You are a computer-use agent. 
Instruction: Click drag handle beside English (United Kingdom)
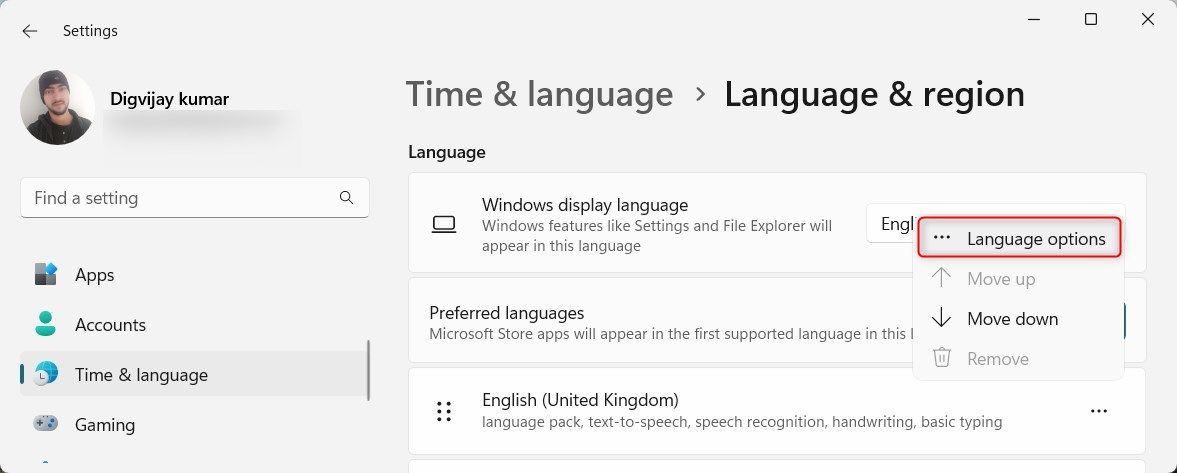click(444, 411)
